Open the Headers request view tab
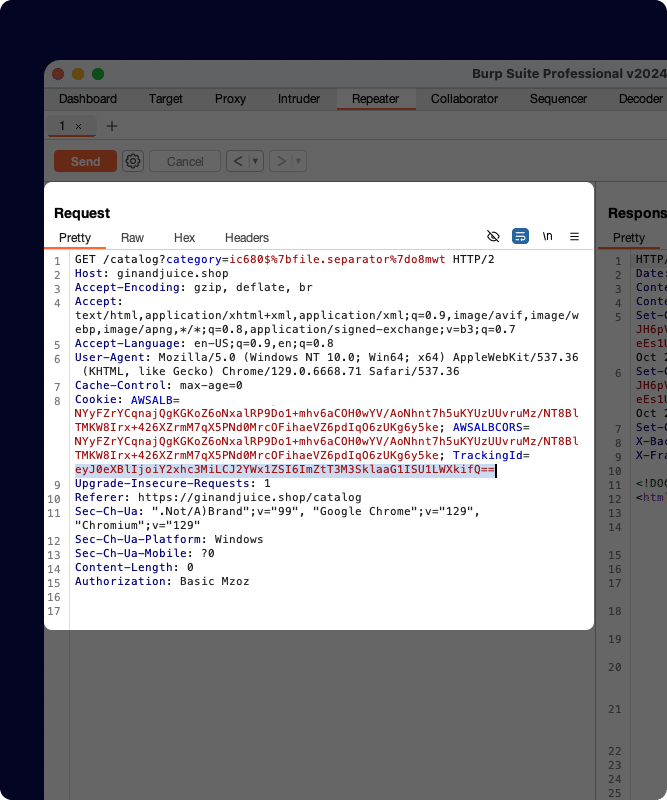The width and height of the screenshot is (667, 800). [246, 238]
